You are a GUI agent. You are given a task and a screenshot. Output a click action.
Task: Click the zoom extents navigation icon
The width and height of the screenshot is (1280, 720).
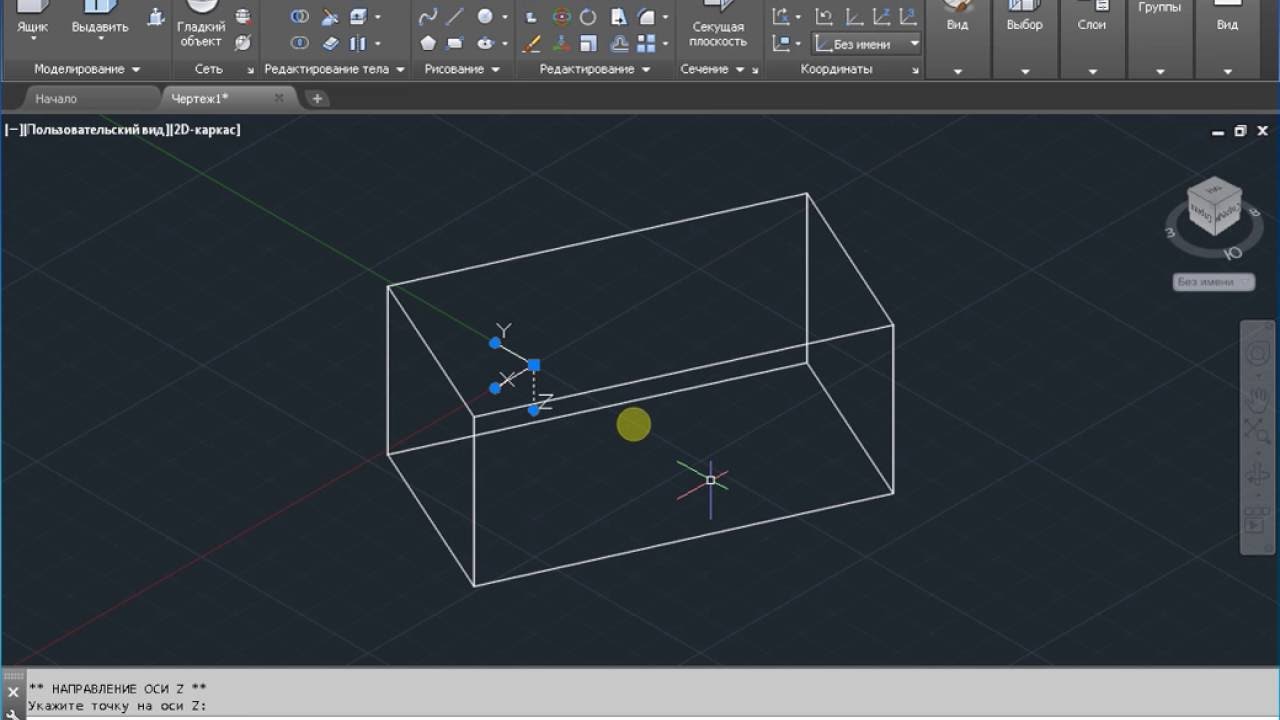(1257, 432)
